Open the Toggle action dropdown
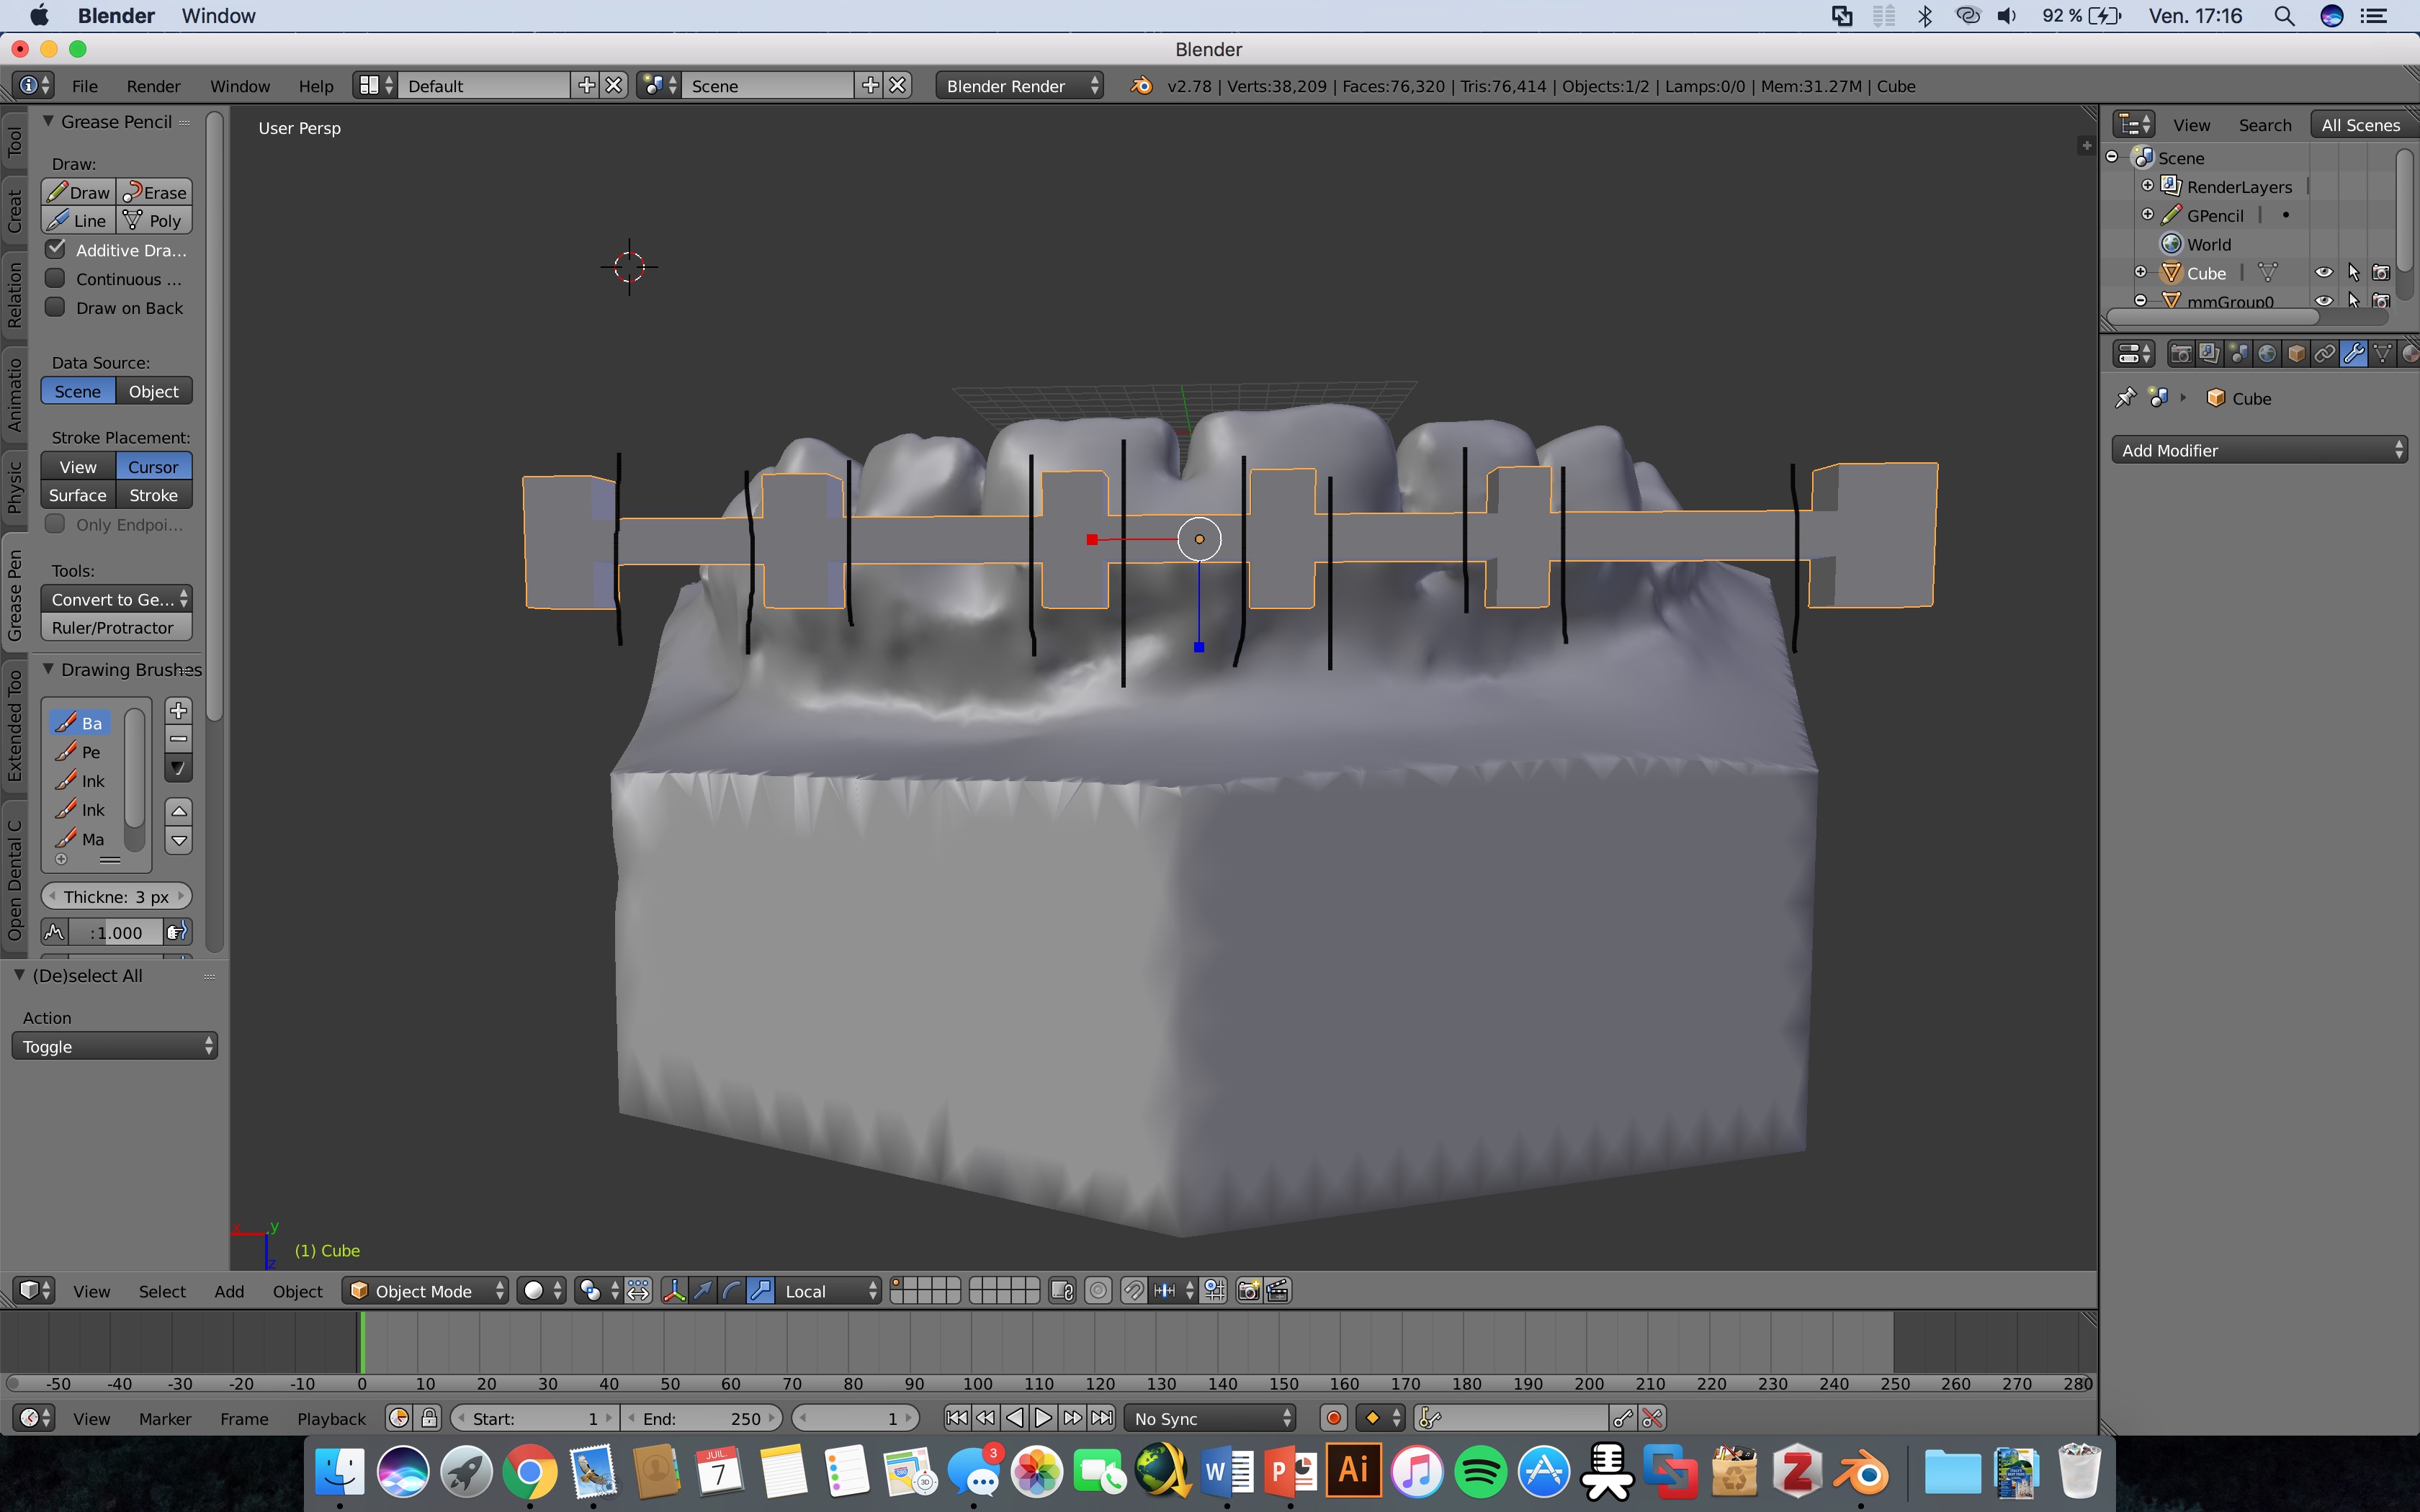 tap(114, 1046)
